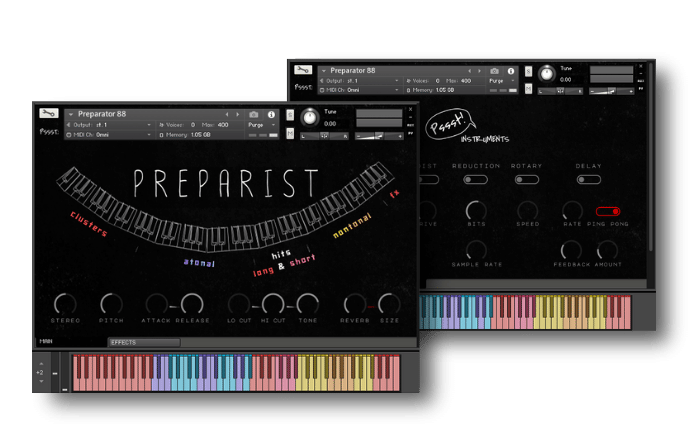
Task: Click the SAMPLE RATE knob
Action: 476,250
